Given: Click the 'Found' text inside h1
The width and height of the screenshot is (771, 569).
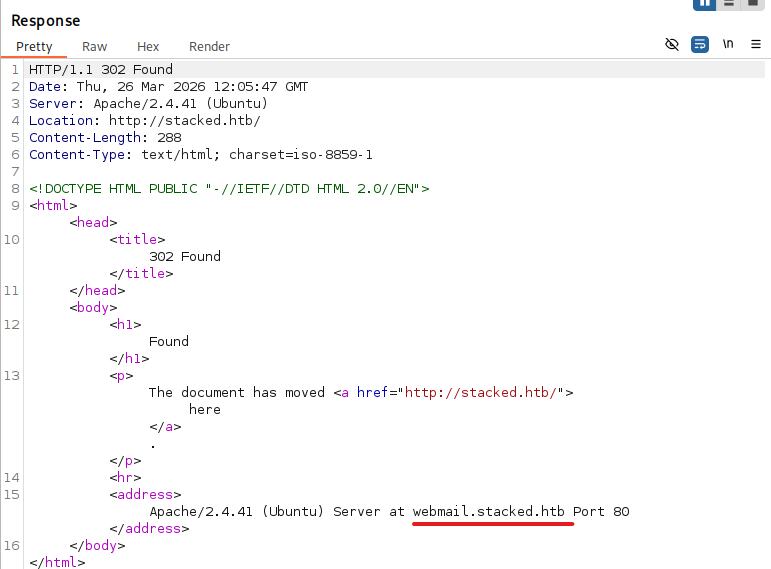Looking at the screenshot, I should pyautogui.click(x=169, y=341).
